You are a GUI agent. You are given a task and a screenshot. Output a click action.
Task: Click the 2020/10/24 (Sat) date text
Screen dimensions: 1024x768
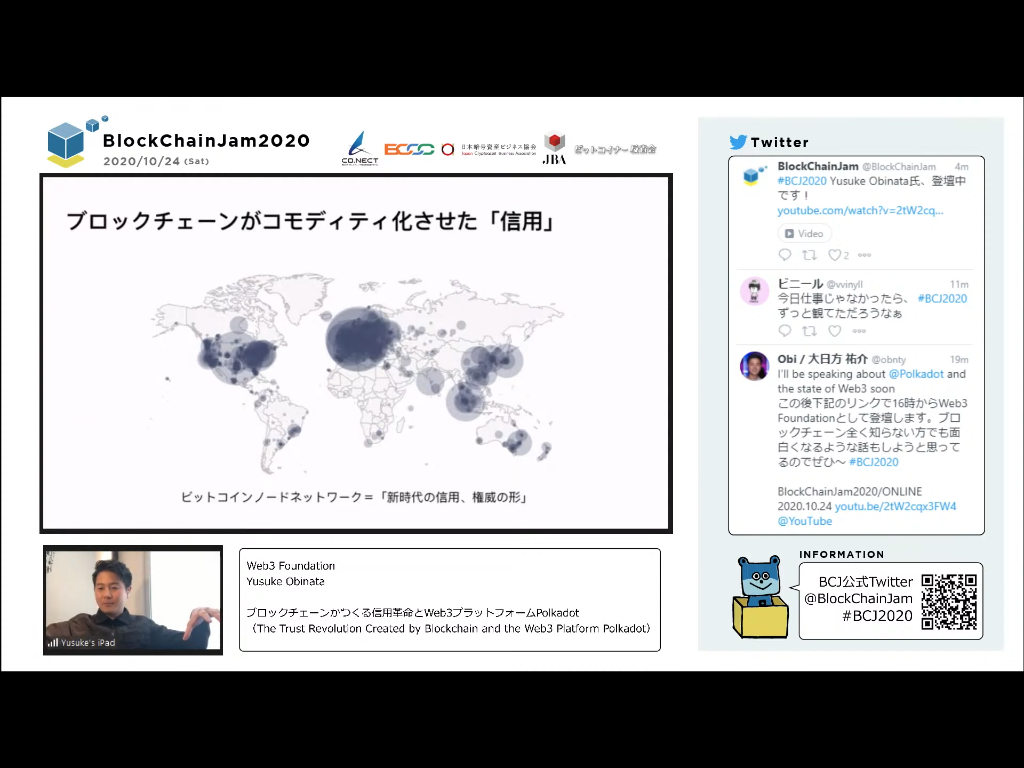[156, 161]
